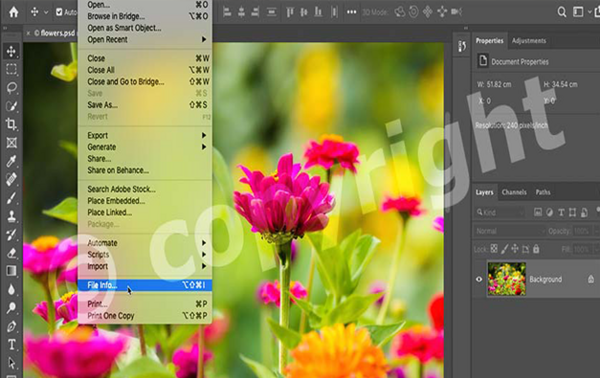Expand the Export submenu
600x378 pixels.
pos(145,135)
